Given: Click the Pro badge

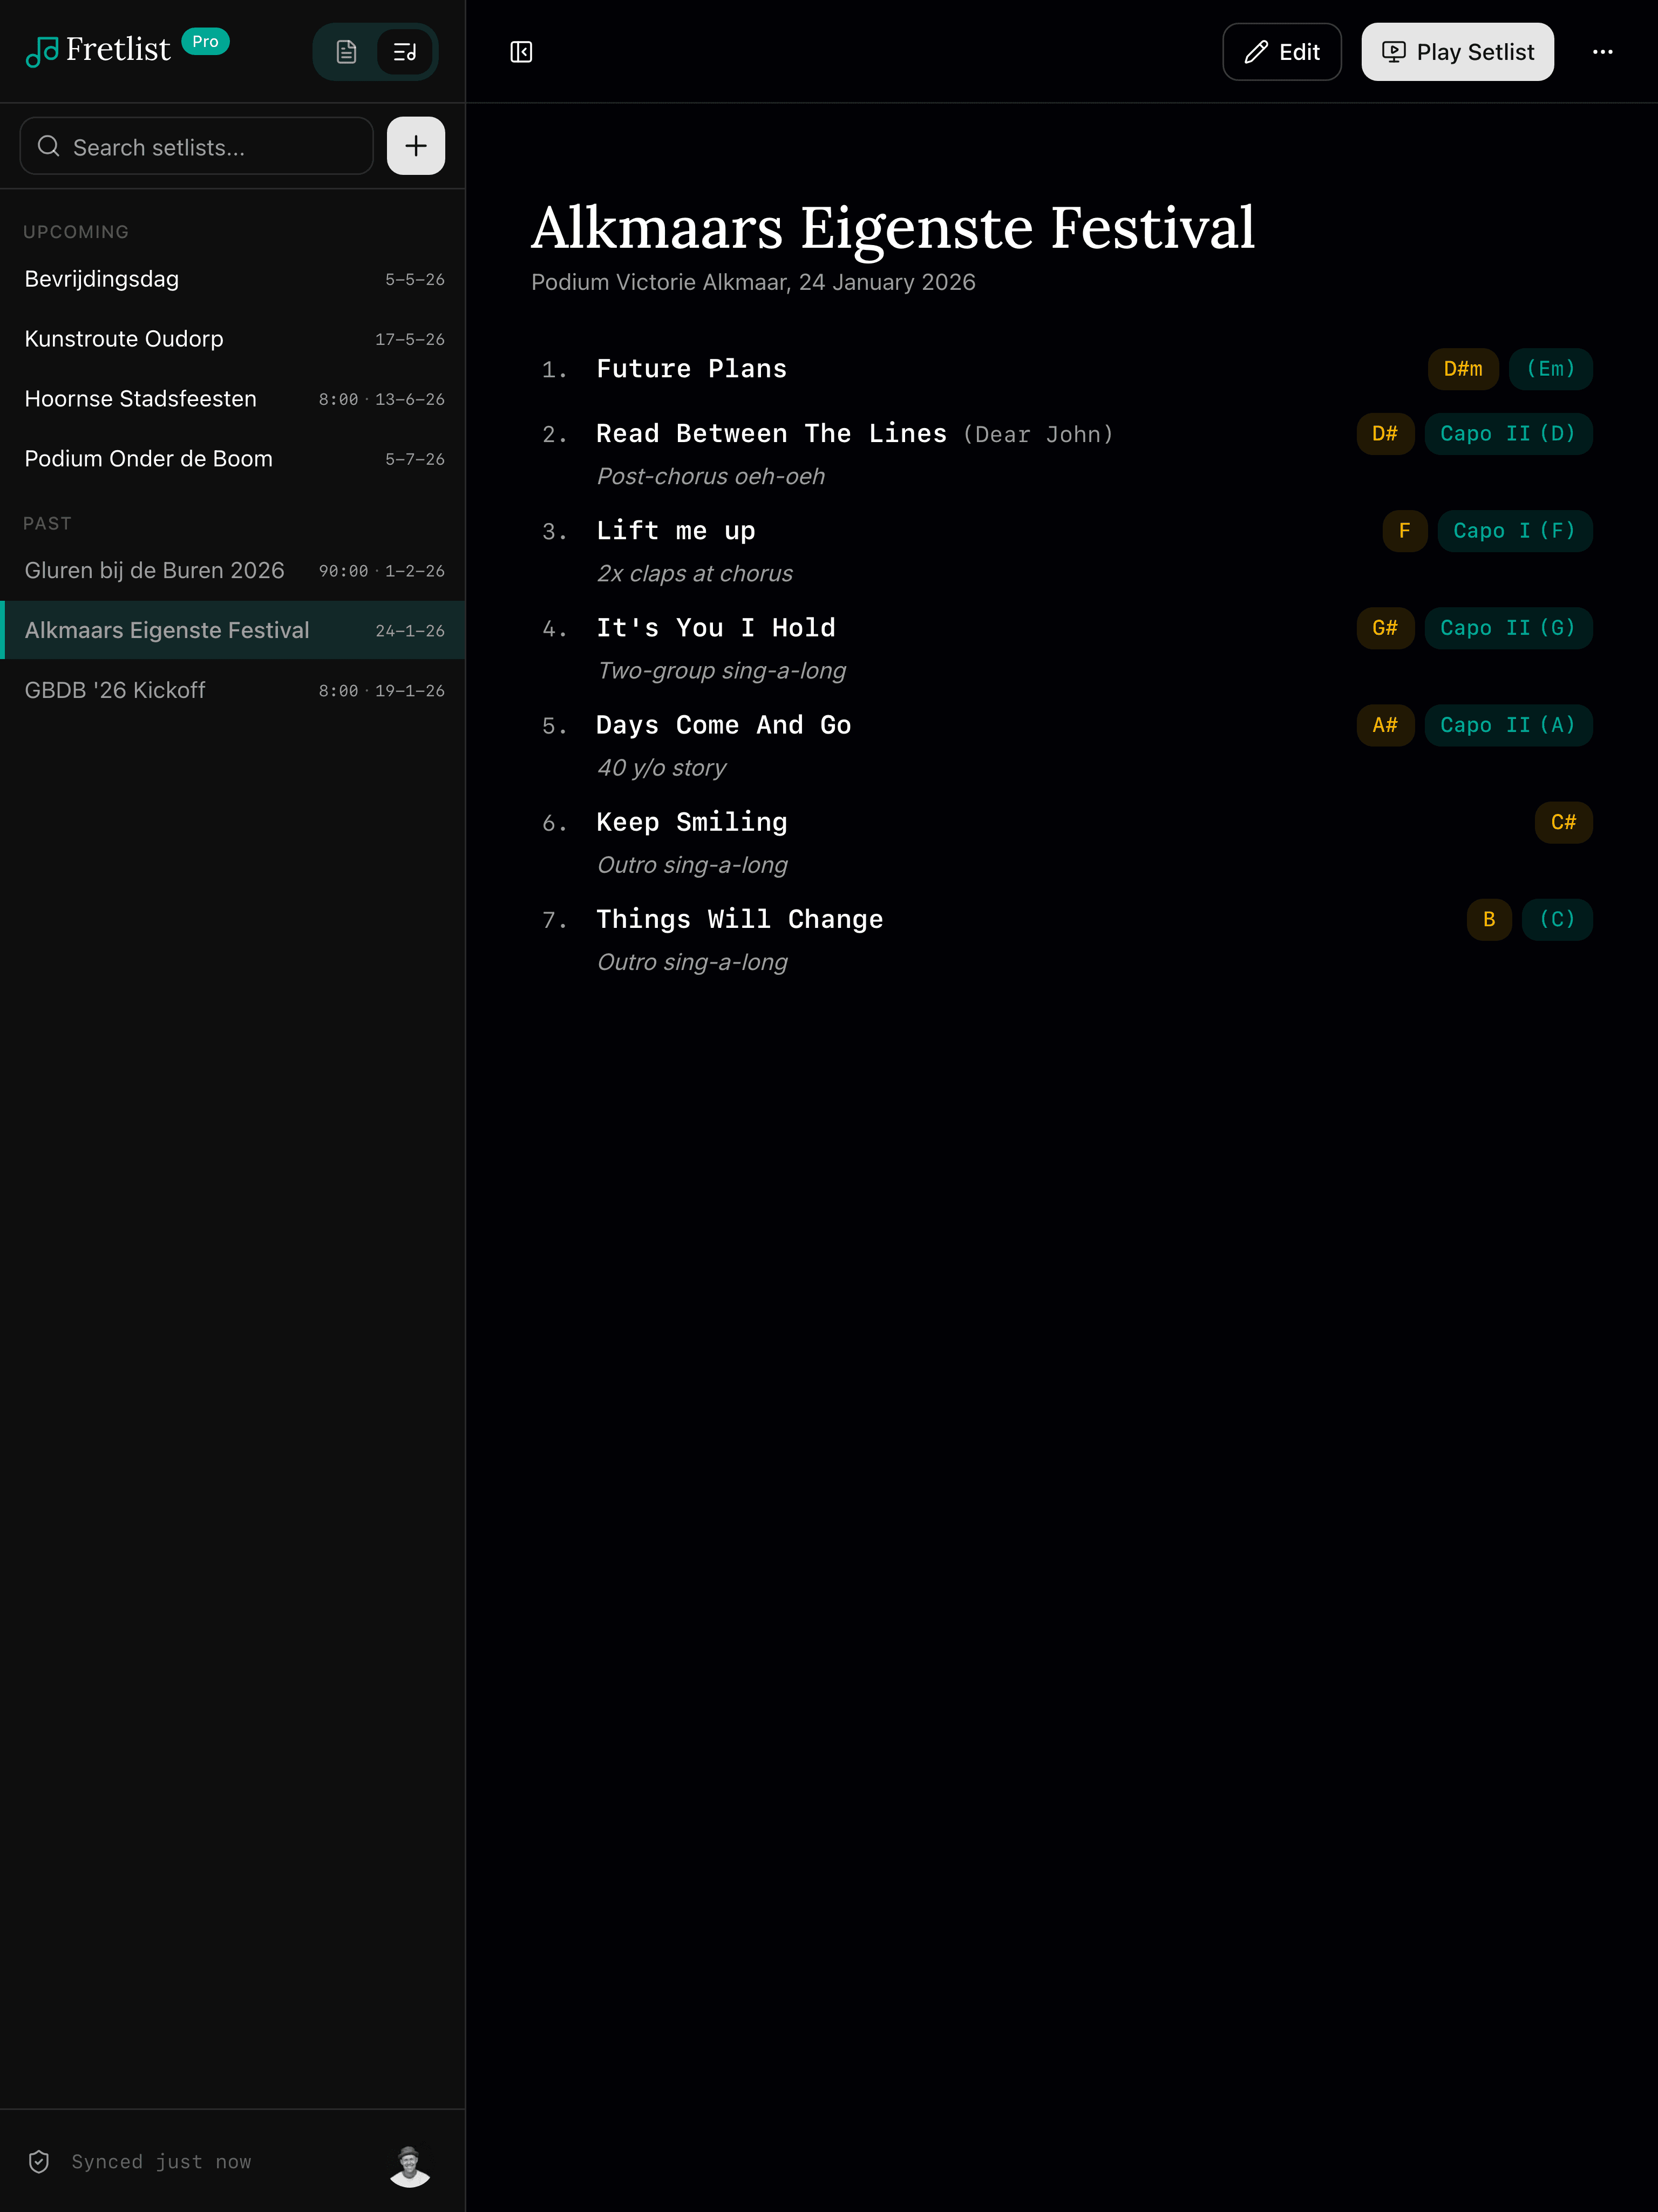Looking at the screenshot, I should point(205,42).
